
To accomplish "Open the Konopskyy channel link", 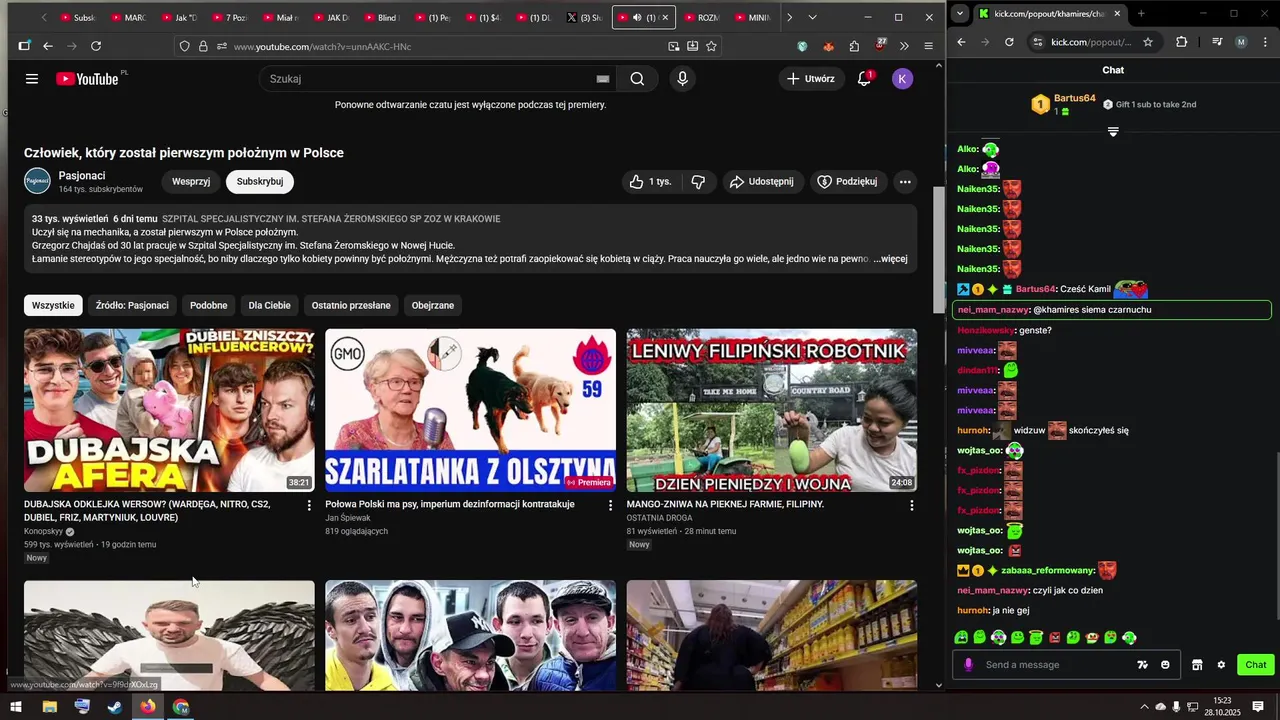I will coord(43,531).
